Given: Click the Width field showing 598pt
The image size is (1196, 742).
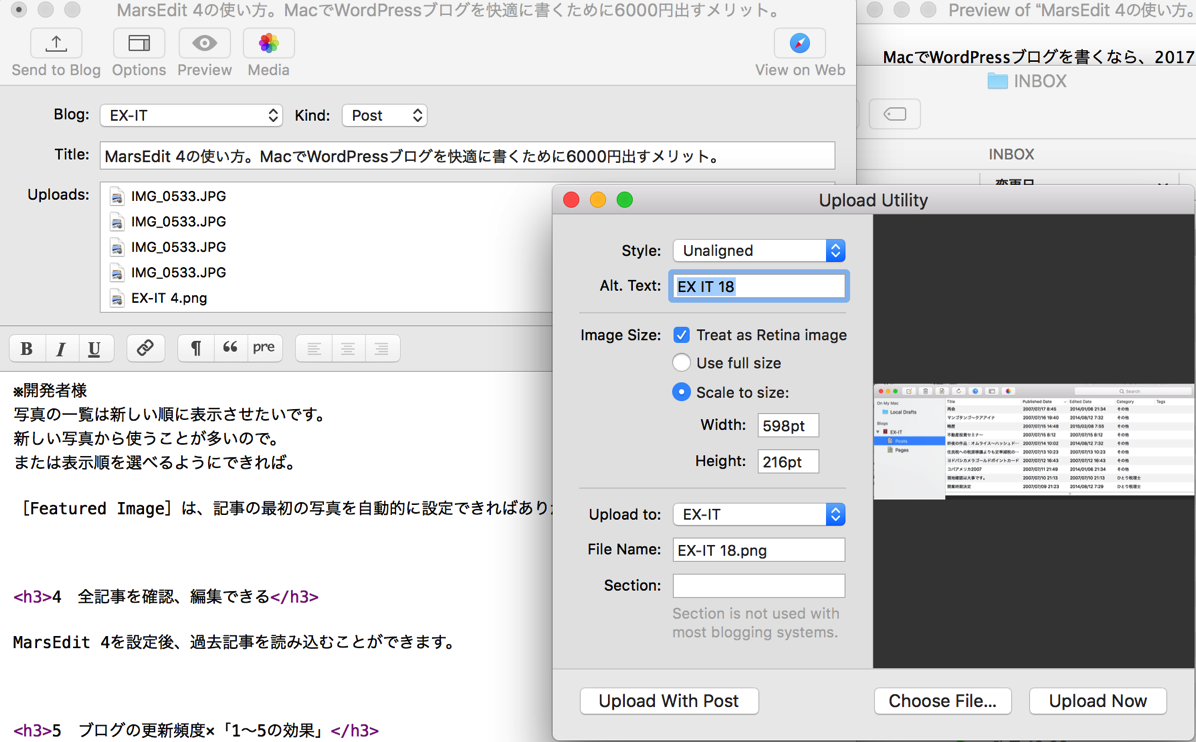Looking at the screenshot, I should coord(788,425).
